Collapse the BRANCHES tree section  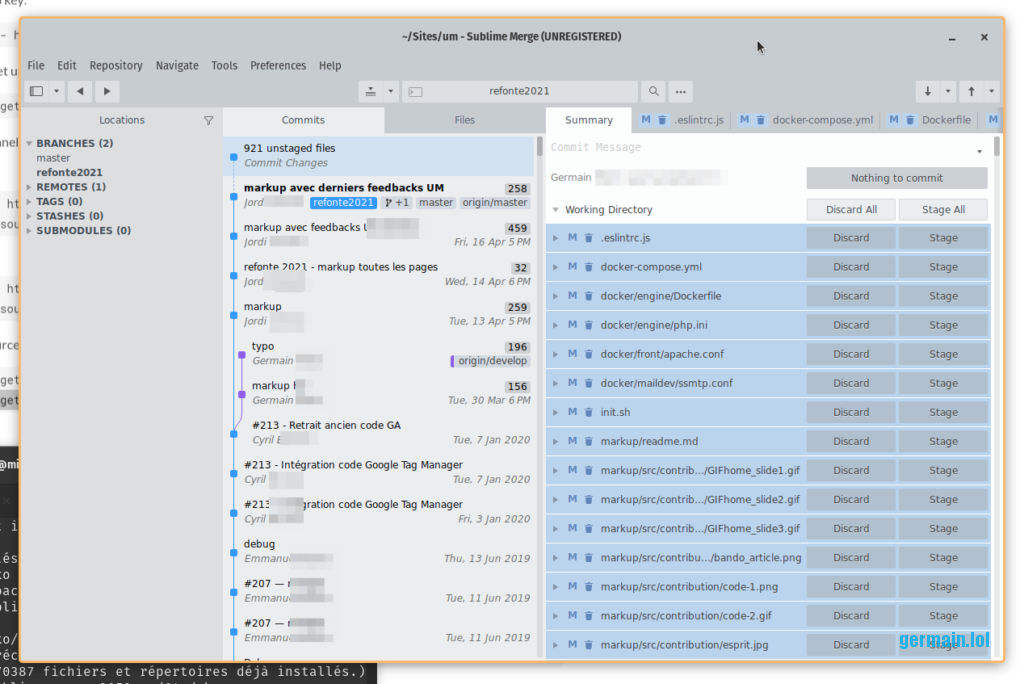pos(29,143)
